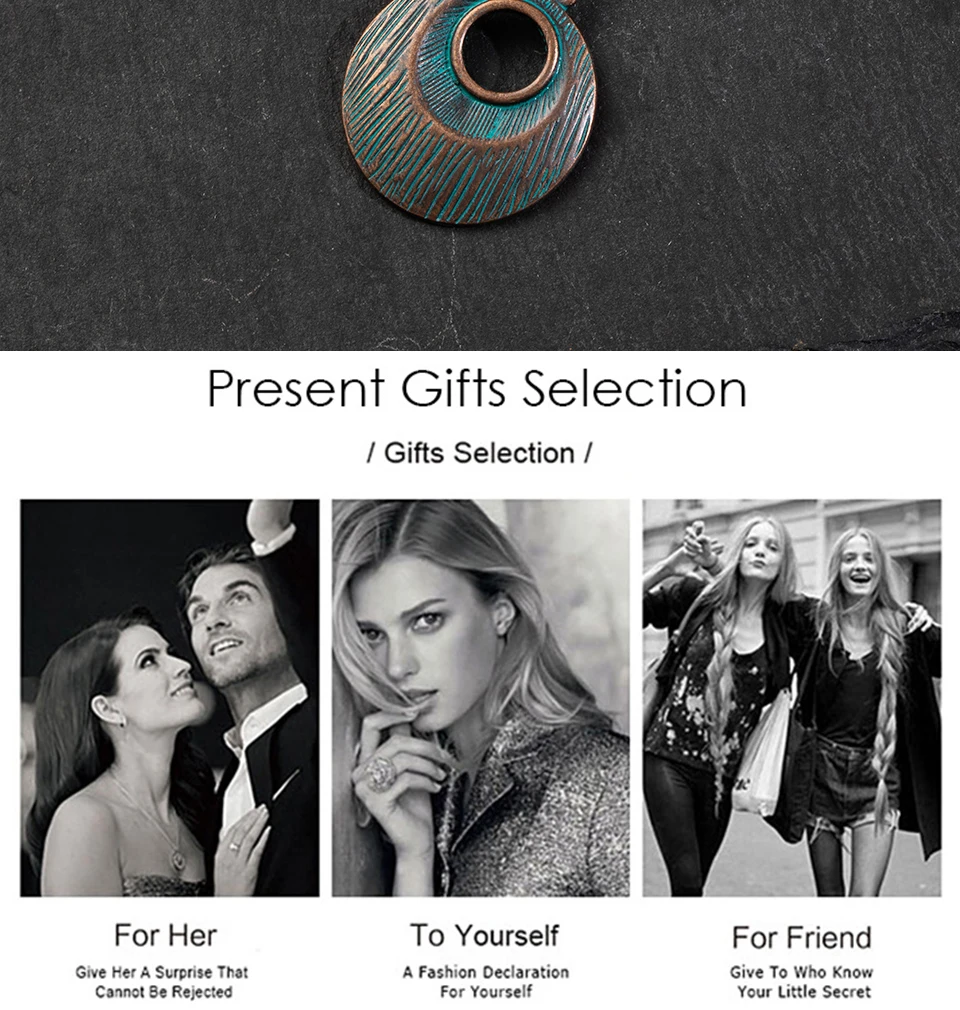Select the To Yourself label

point(485,935)
